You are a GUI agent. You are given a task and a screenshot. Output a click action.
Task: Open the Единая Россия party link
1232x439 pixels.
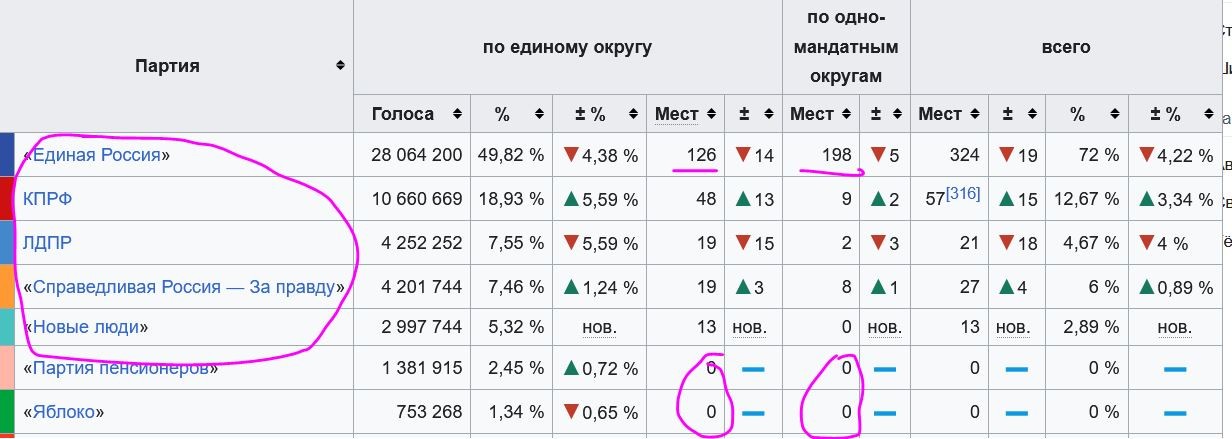tap(97, 155)
